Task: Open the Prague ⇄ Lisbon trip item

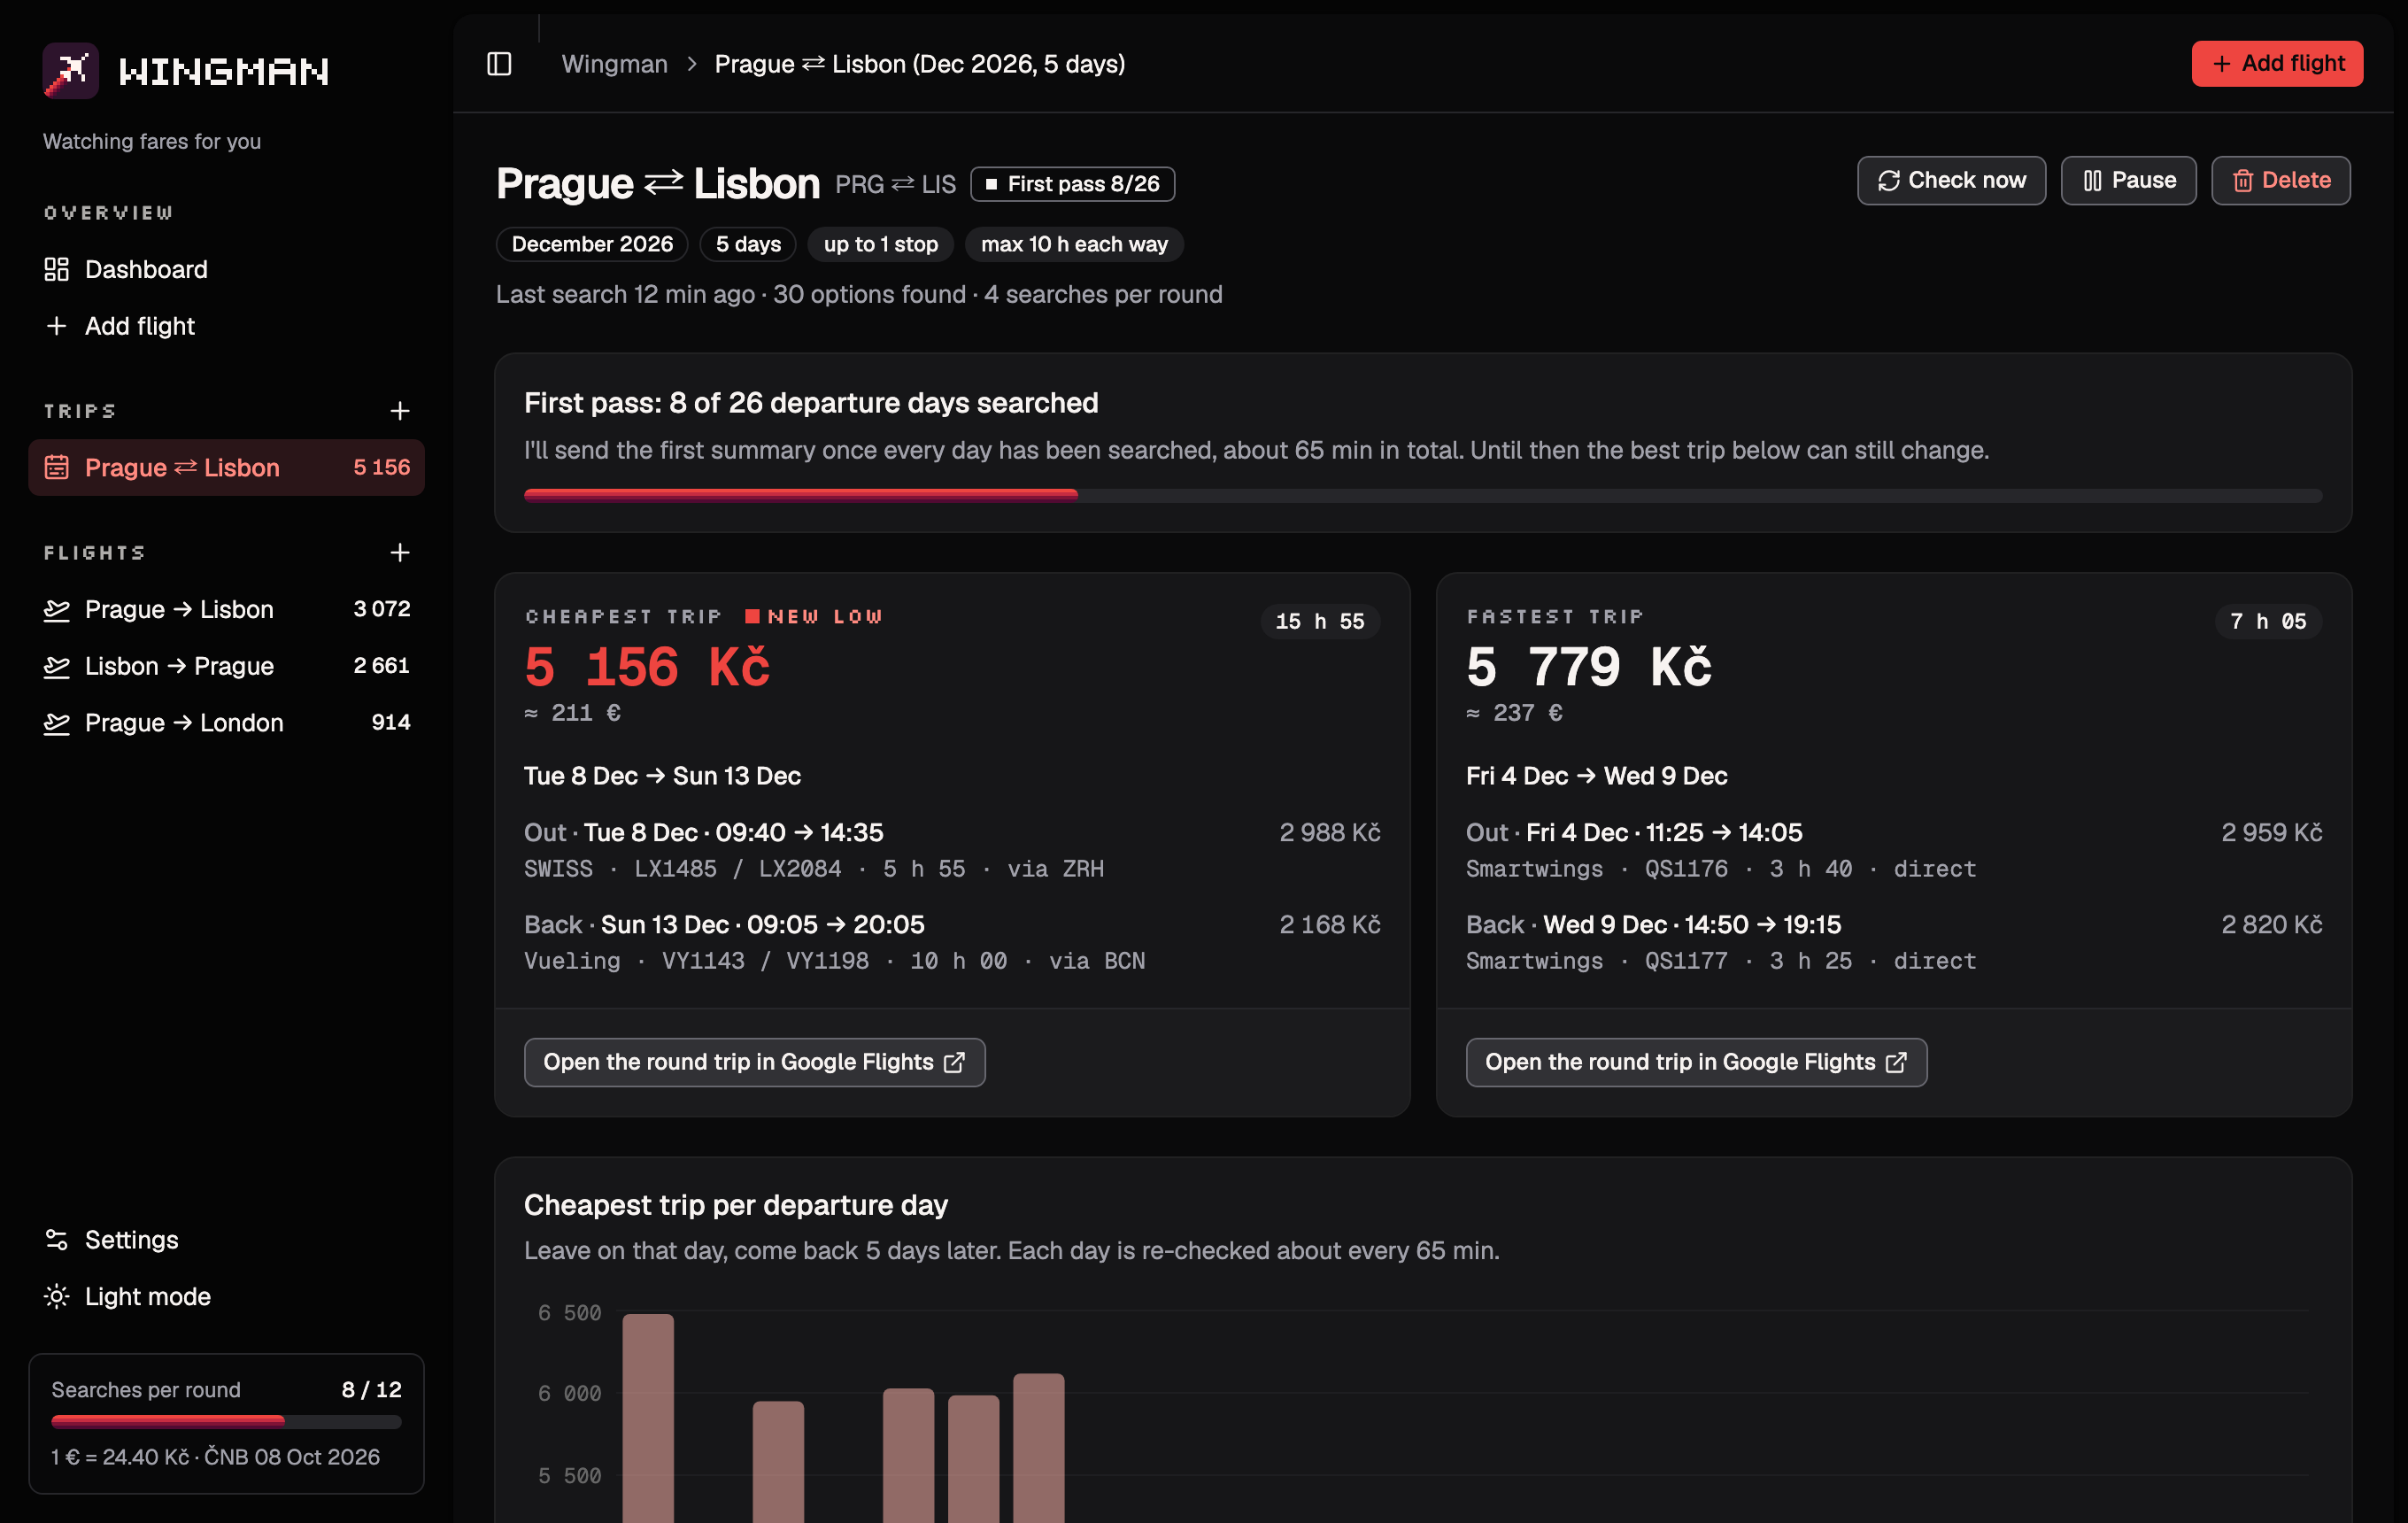Action: [x=226, y=467]
